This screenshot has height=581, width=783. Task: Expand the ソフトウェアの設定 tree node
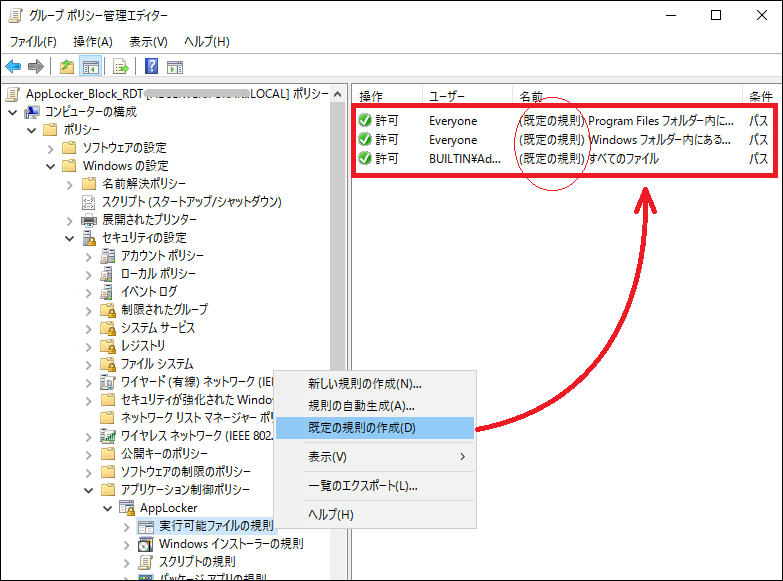click(51, 148)
